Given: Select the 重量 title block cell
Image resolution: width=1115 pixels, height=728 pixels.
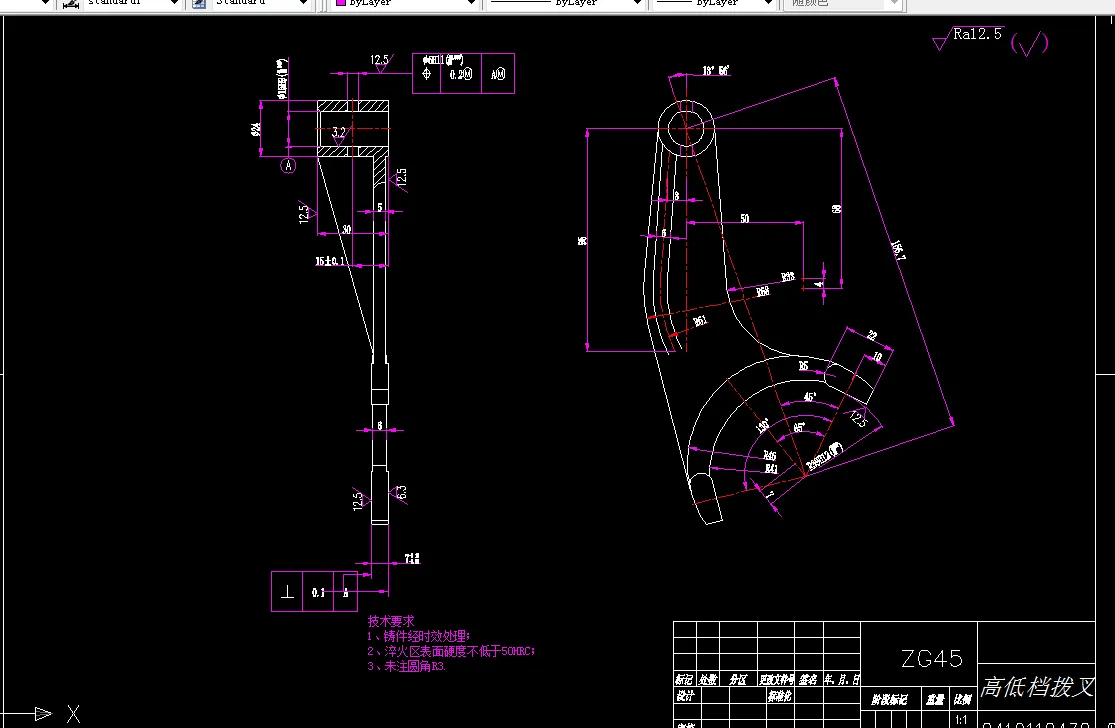Looking at the screenshot, I should tap(935, 700).
